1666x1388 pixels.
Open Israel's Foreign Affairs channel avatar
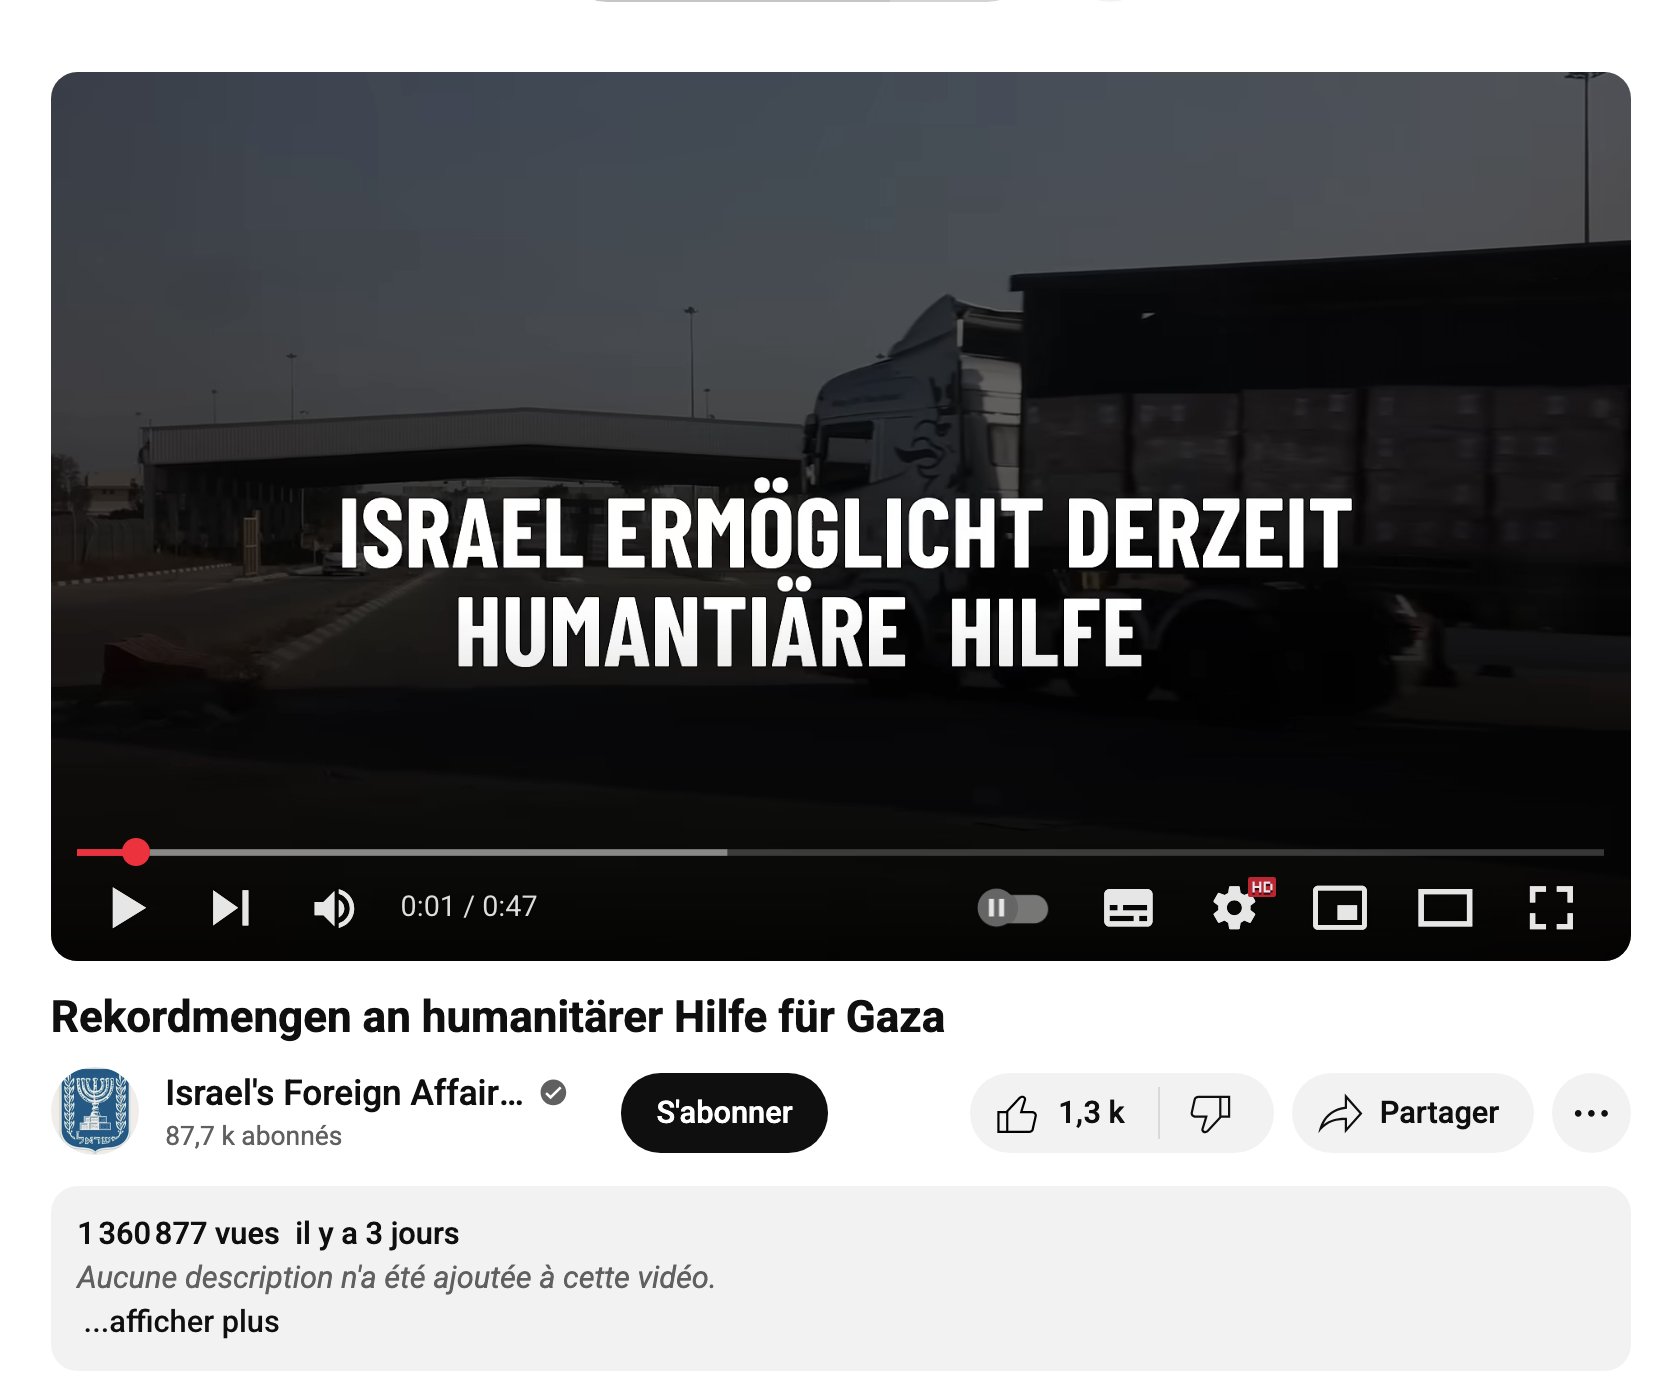pos(95,1110)
